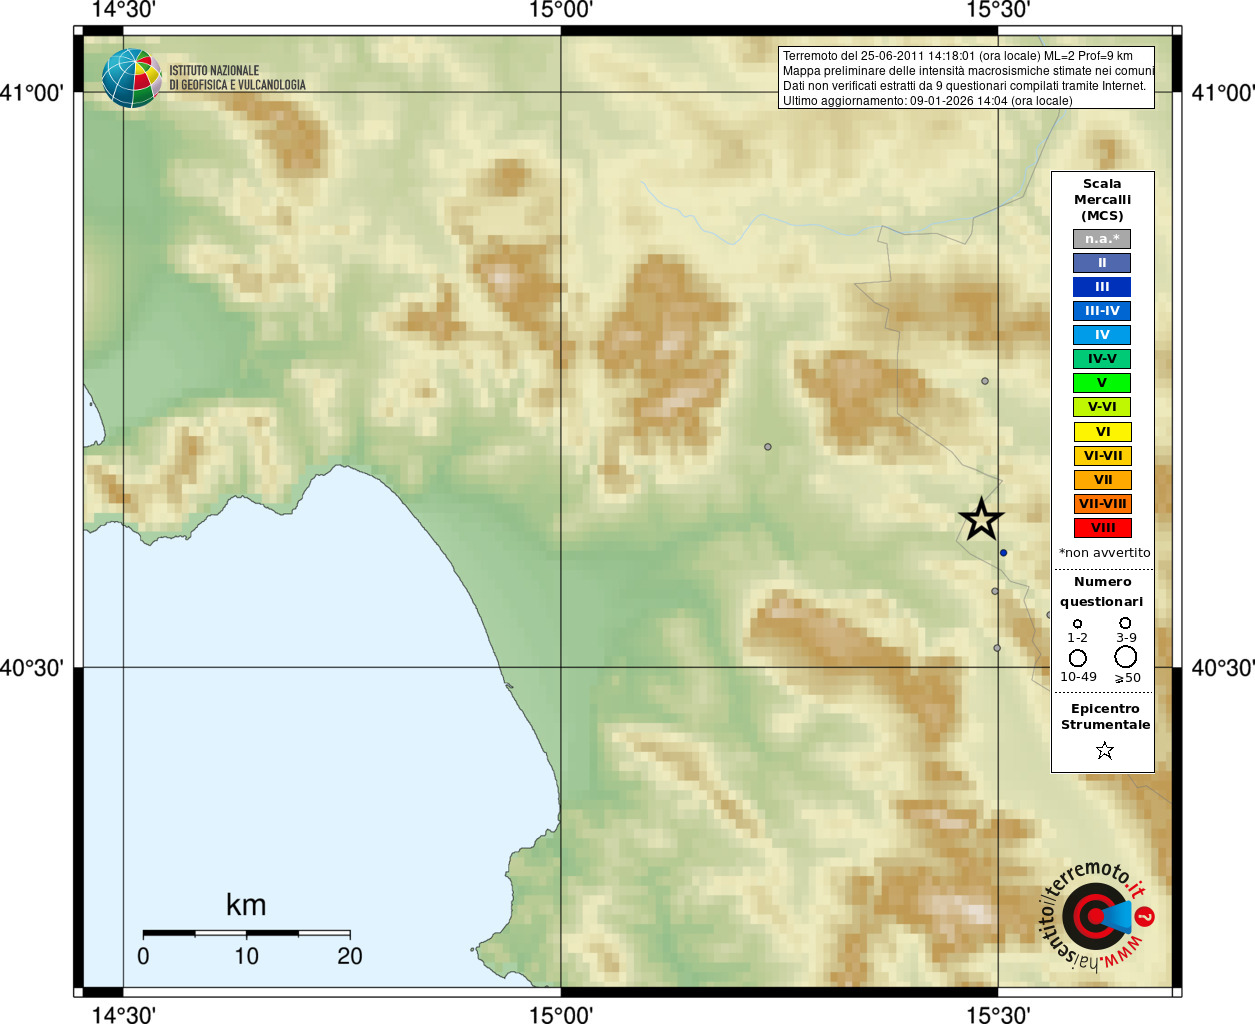Viewport: 1255px width, 1024px height.
Task: Click the INGV globe logo
Action: 131,78
